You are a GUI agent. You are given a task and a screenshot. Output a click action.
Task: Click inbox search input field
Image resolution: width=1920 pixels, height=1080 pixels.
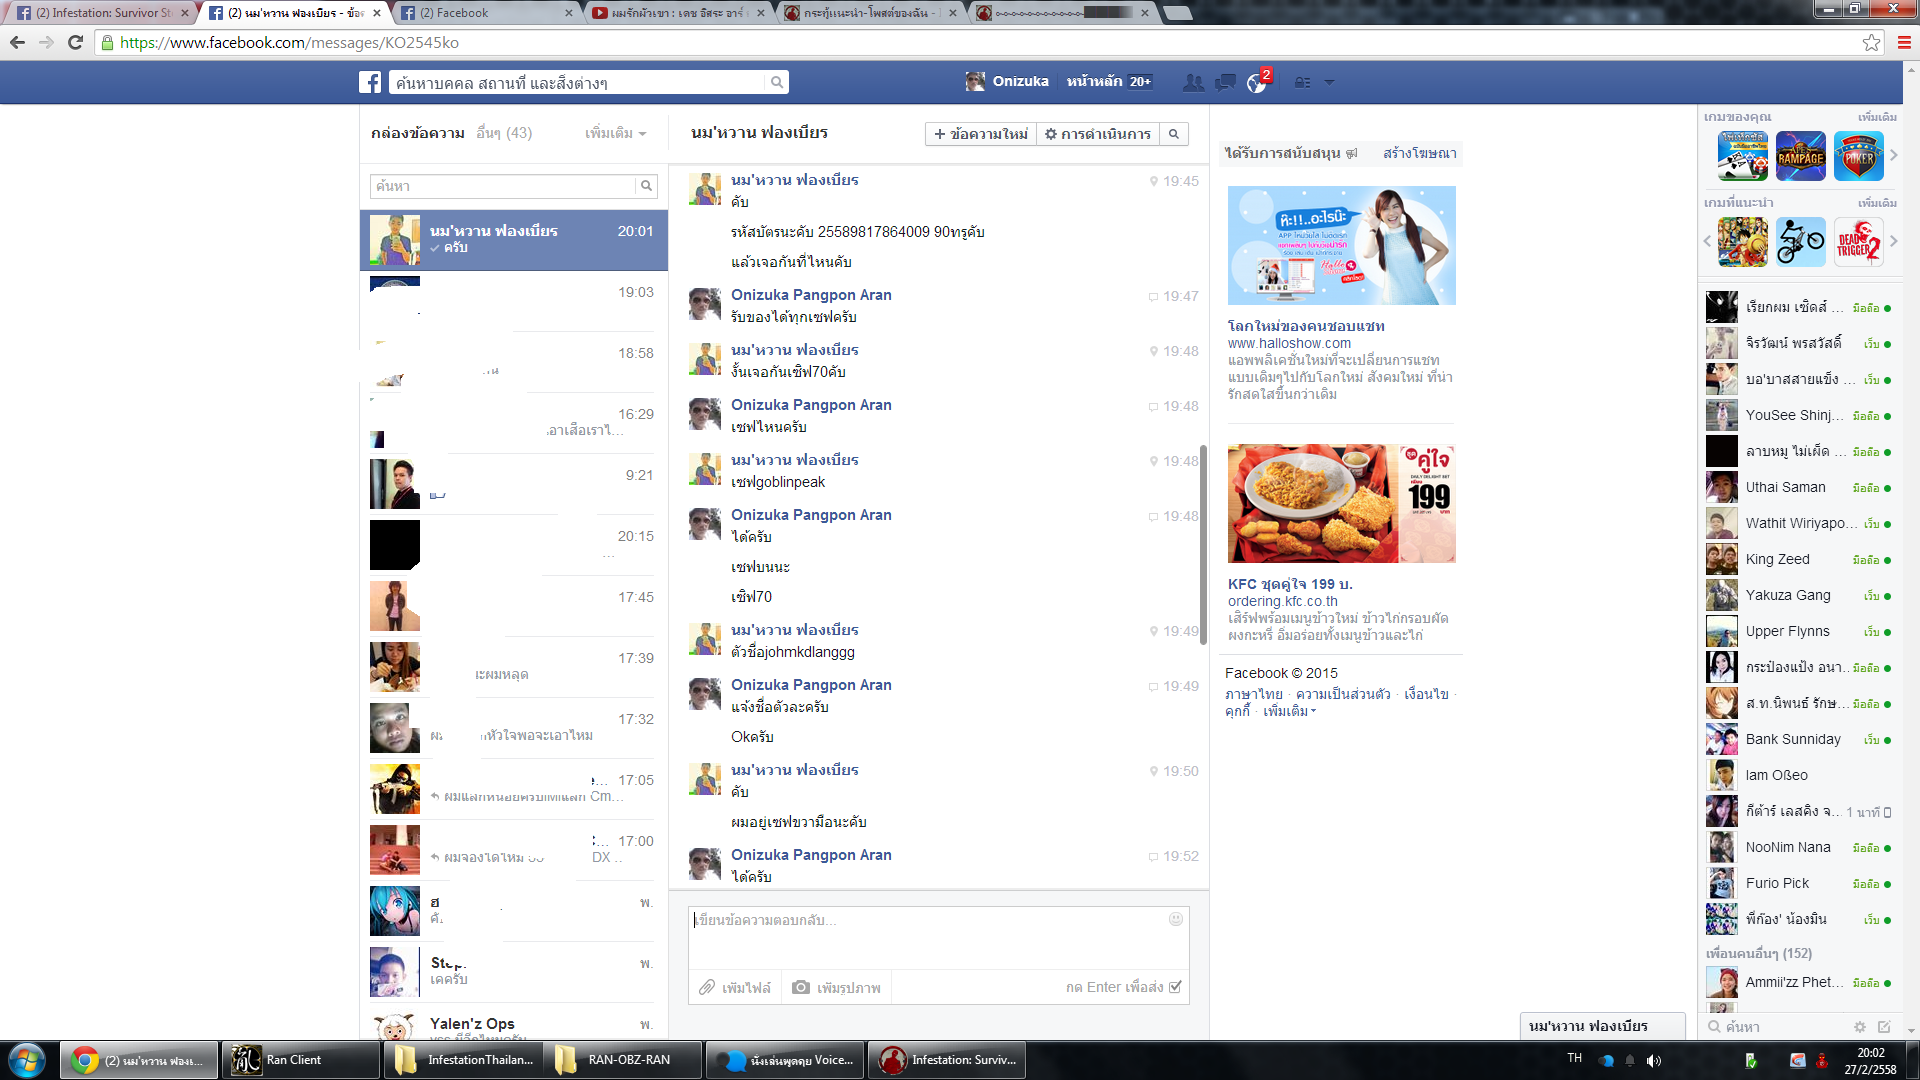pyautogui.click(x=502, y=186)
